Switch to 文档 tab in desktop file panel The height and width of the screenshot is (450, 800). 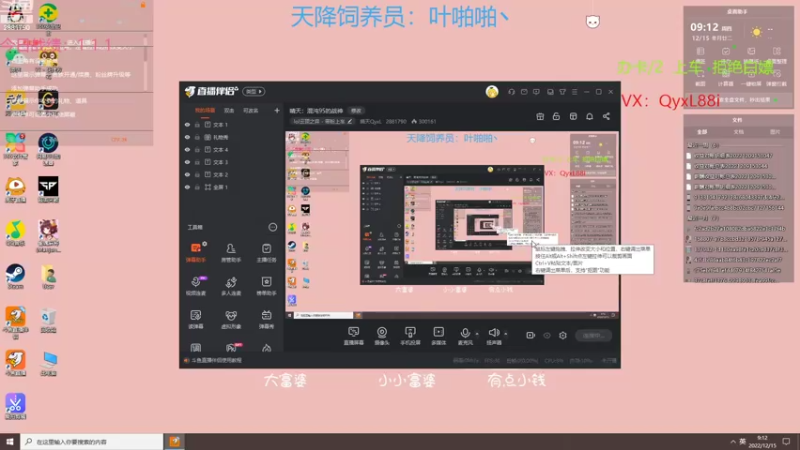[x=738, y=132]
